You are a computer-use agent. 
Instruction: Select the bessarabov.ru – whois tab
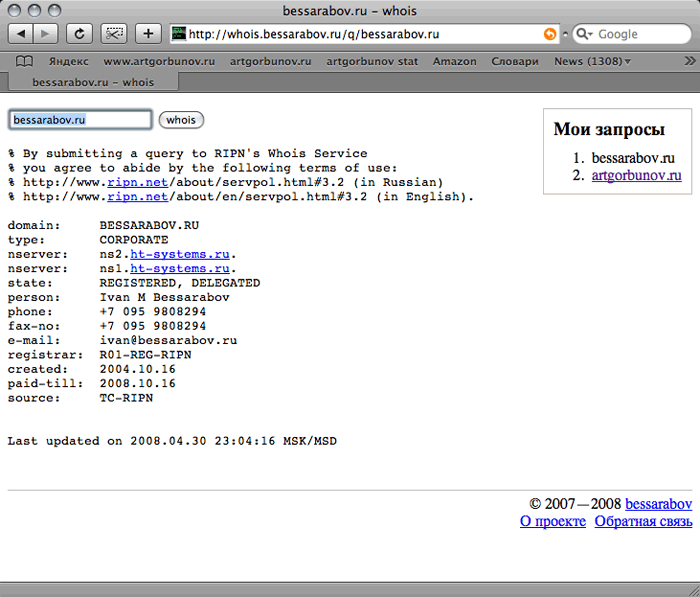pos(94,82)
